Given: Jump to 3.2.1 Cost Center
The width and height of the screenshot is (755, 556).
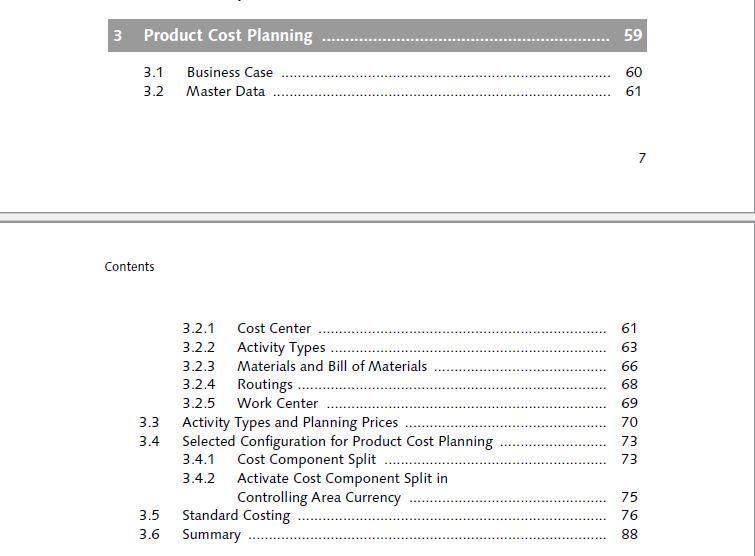Looking at the screenshot, I should tap(410, 328).
